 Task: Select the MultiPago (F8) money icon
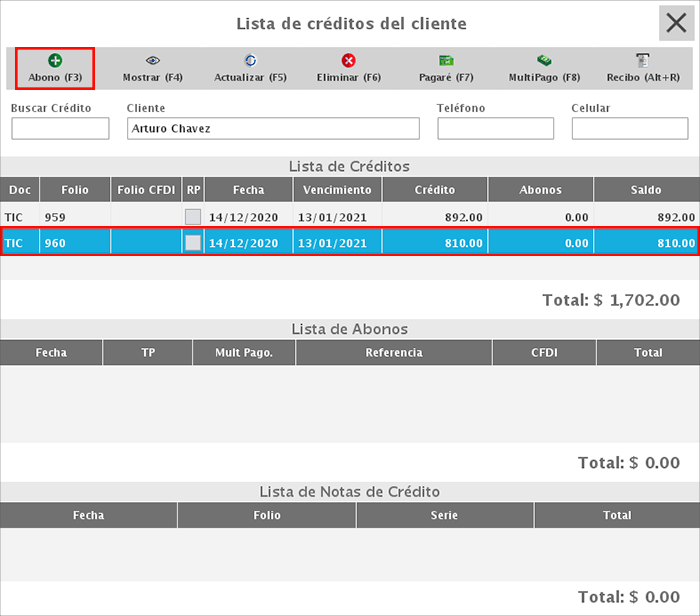coord(544,60)
